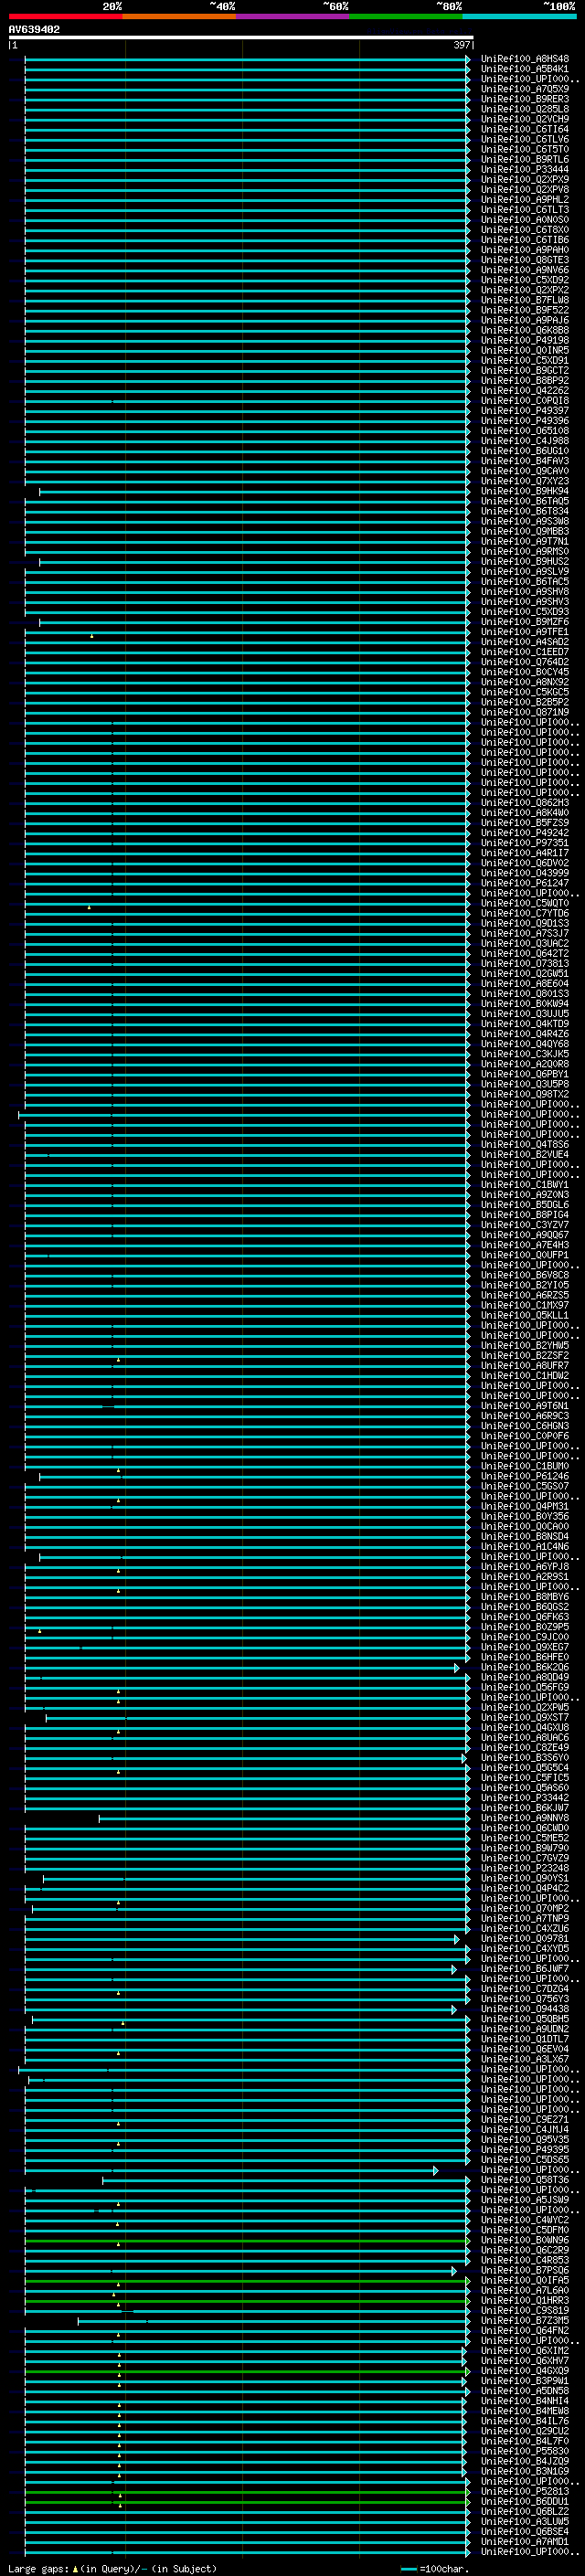Select label UniRef100_Q4PM31

[x=525, y=1506]
